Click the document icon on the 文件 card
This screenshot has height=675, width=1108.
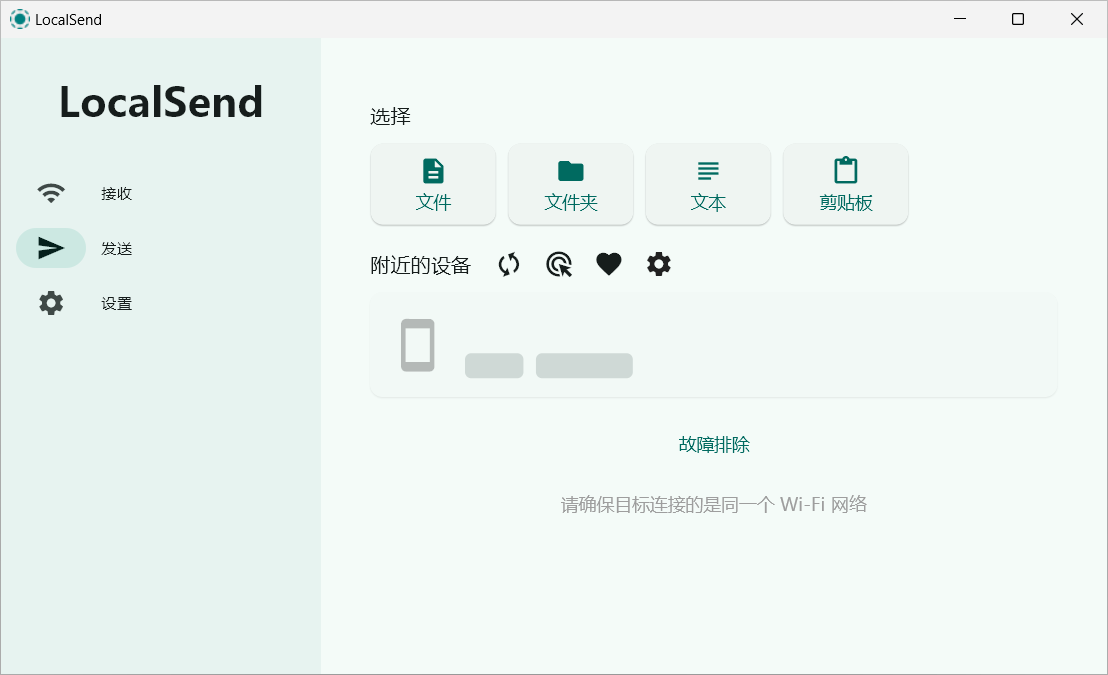click(433, 172)
